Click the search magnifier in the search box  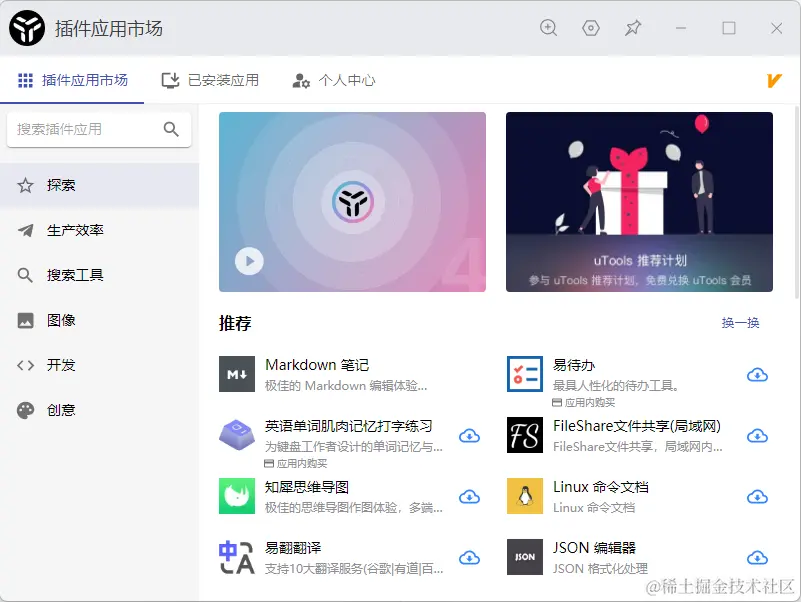(x=171, y=129)
